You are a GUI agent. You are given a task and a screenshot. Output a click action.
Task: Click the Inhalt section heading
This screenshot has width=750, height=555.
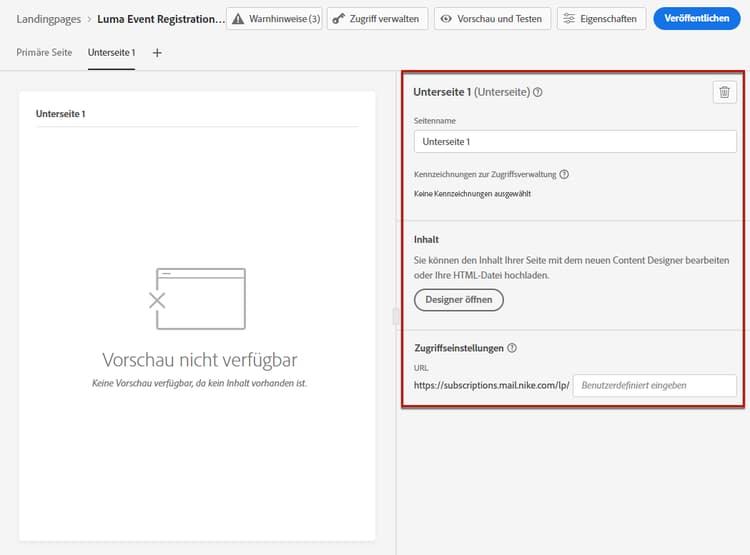(x=426, y=240)
